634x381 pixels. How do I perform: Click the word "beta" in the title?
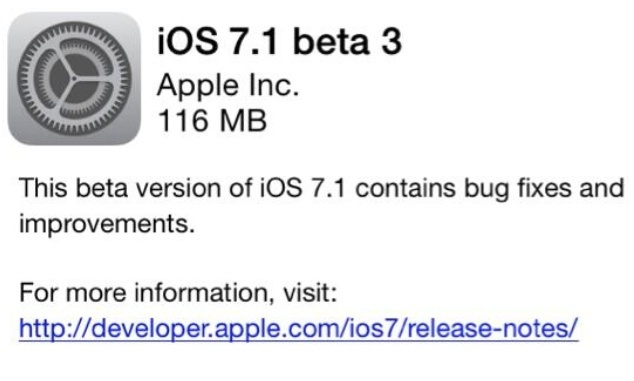click(332, 42)
